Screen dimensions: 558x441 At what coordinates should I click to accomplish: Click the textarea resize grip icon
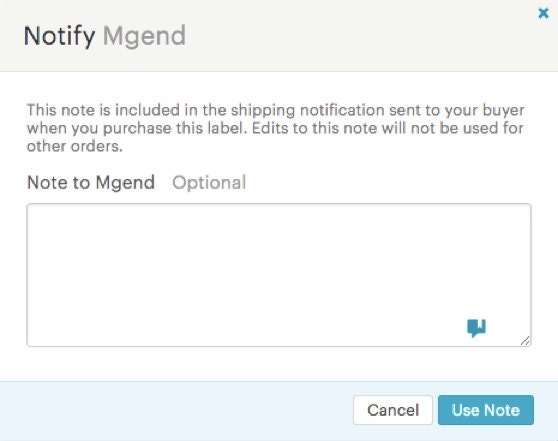(x=525, y=341)
